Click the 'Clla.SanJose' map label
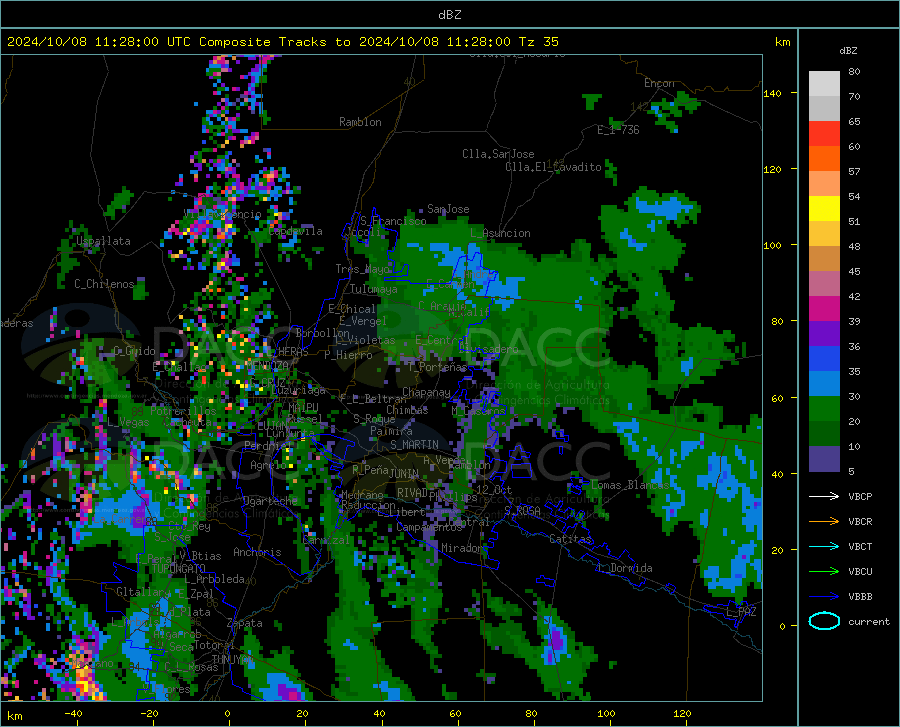The width and height of the screenshot is (900, 727). [x=498, y=154]
